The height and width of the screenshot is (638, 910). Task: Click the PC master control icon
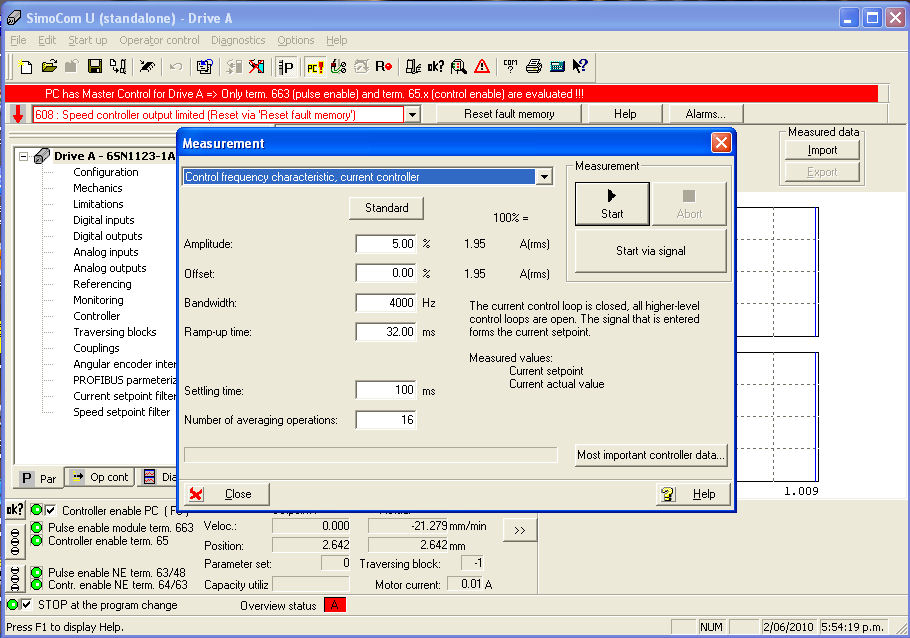tap(314, 67)
